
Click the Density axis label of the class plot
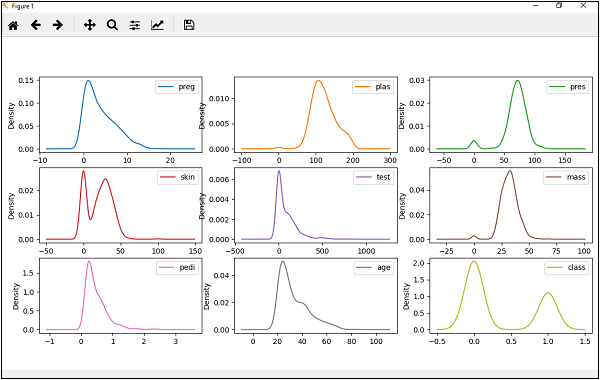pyautogui.click(x=406, y=296)
